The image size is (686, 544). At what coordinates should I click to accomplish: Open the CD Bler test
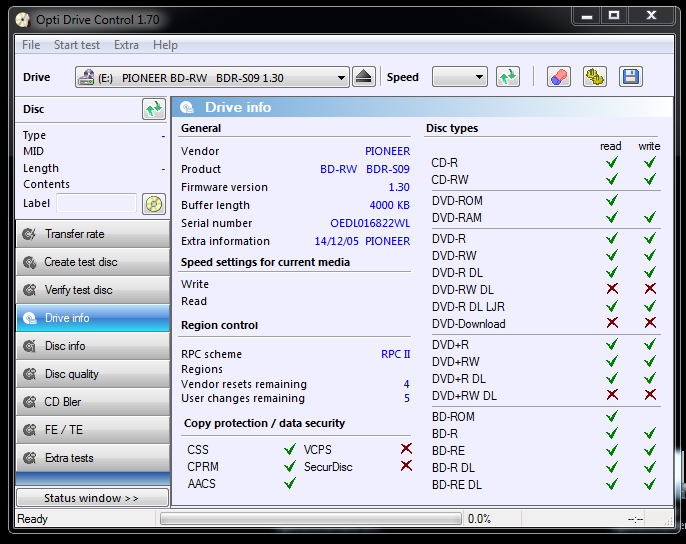(x=93, y=402)
